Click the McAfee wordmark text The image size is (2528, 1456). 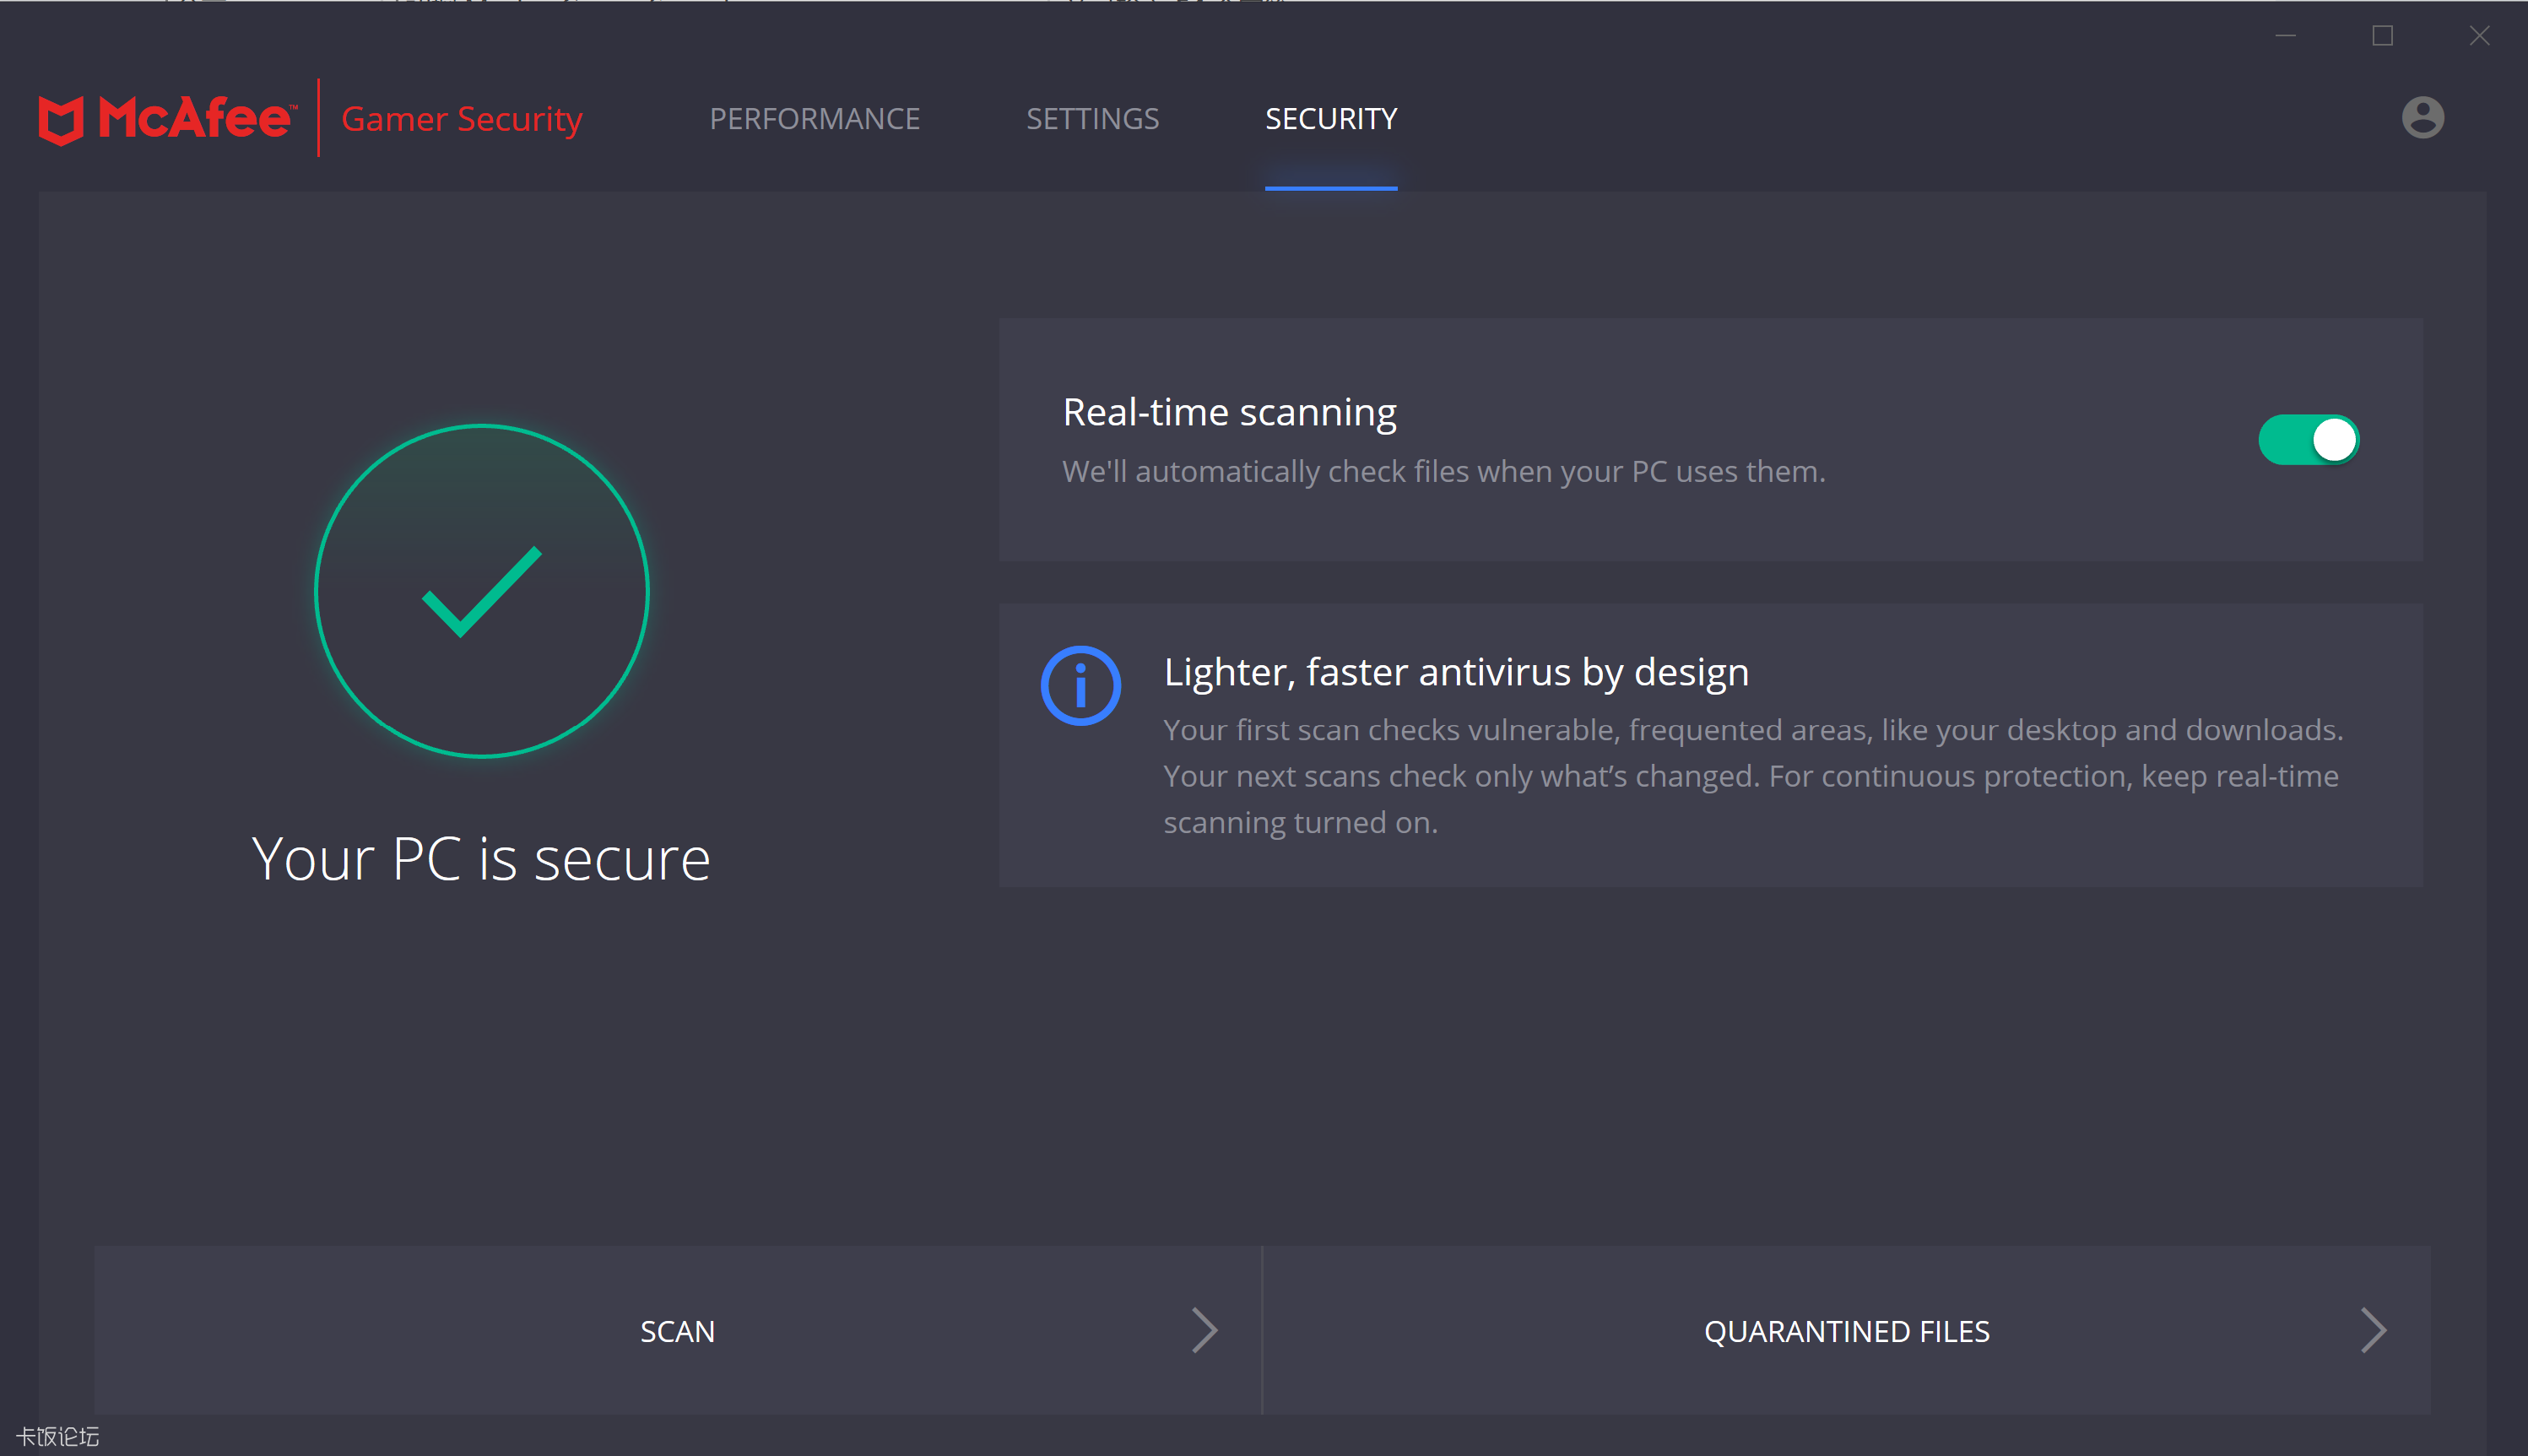(x=195, y=119)
